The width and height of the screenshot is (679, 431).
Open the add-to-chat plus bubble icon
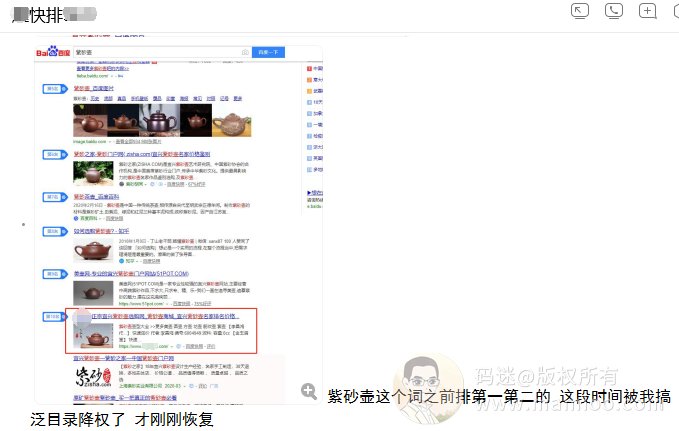pyautogui.click(x=648, y=11)
